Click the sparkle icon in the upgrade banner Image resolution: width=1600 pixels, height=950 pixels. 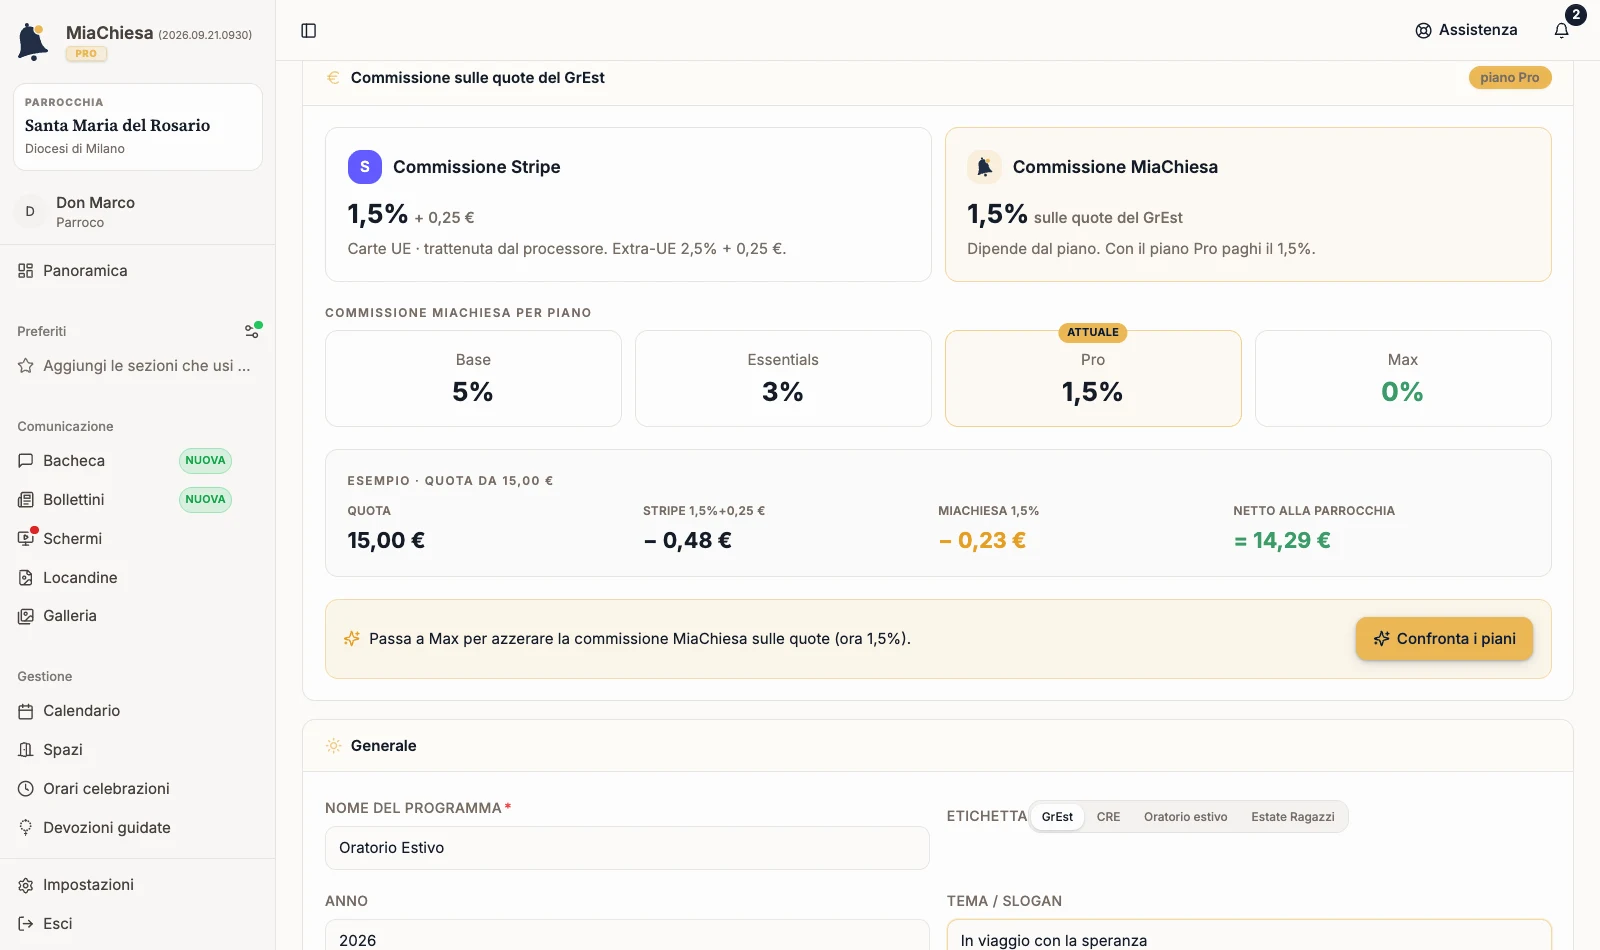tap(351, 639)
